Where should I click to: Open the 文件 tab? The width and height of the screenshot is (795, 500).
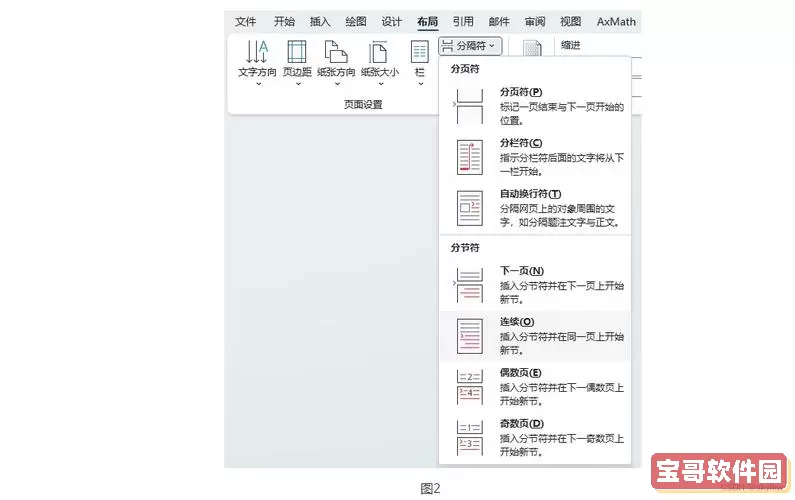pos(245,22)
